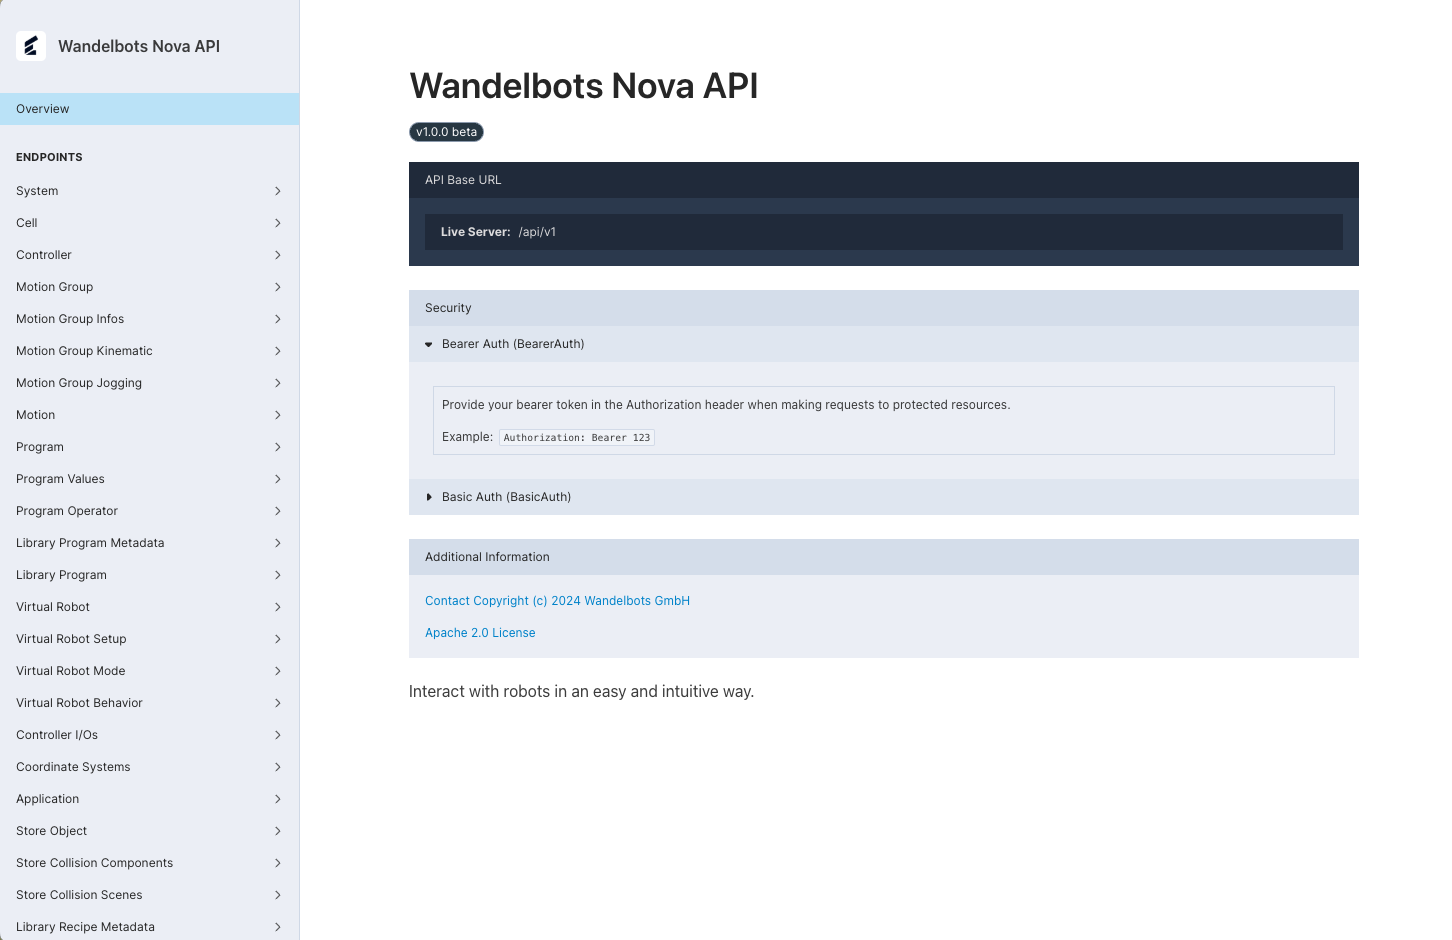Viewport: 1452px width, 940px height.
Task: Expand the System endpoints chevron
Action: [x=277, y=190]
